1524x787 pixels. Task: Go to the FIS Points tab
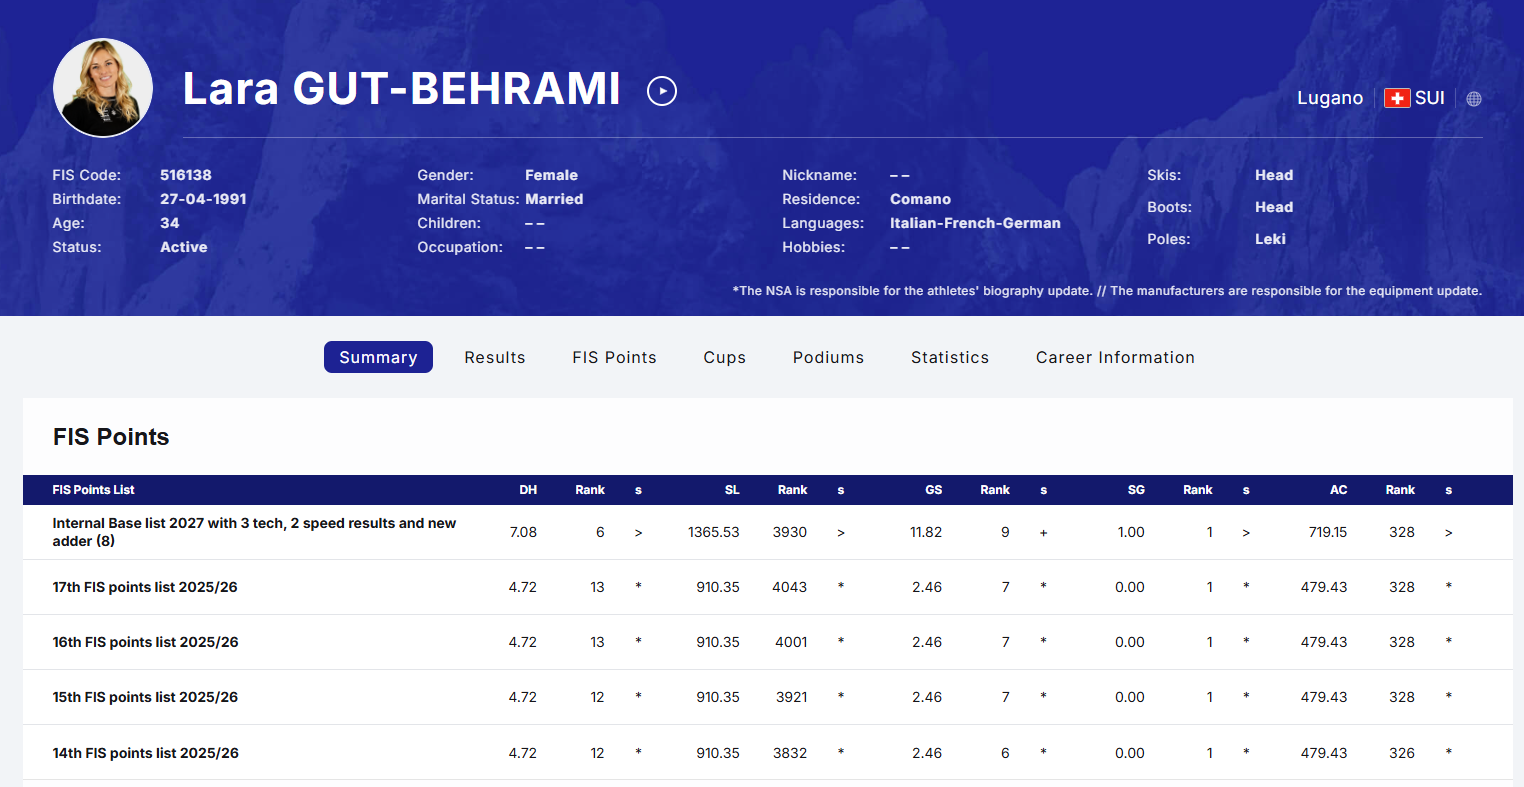tap(614, 357)
